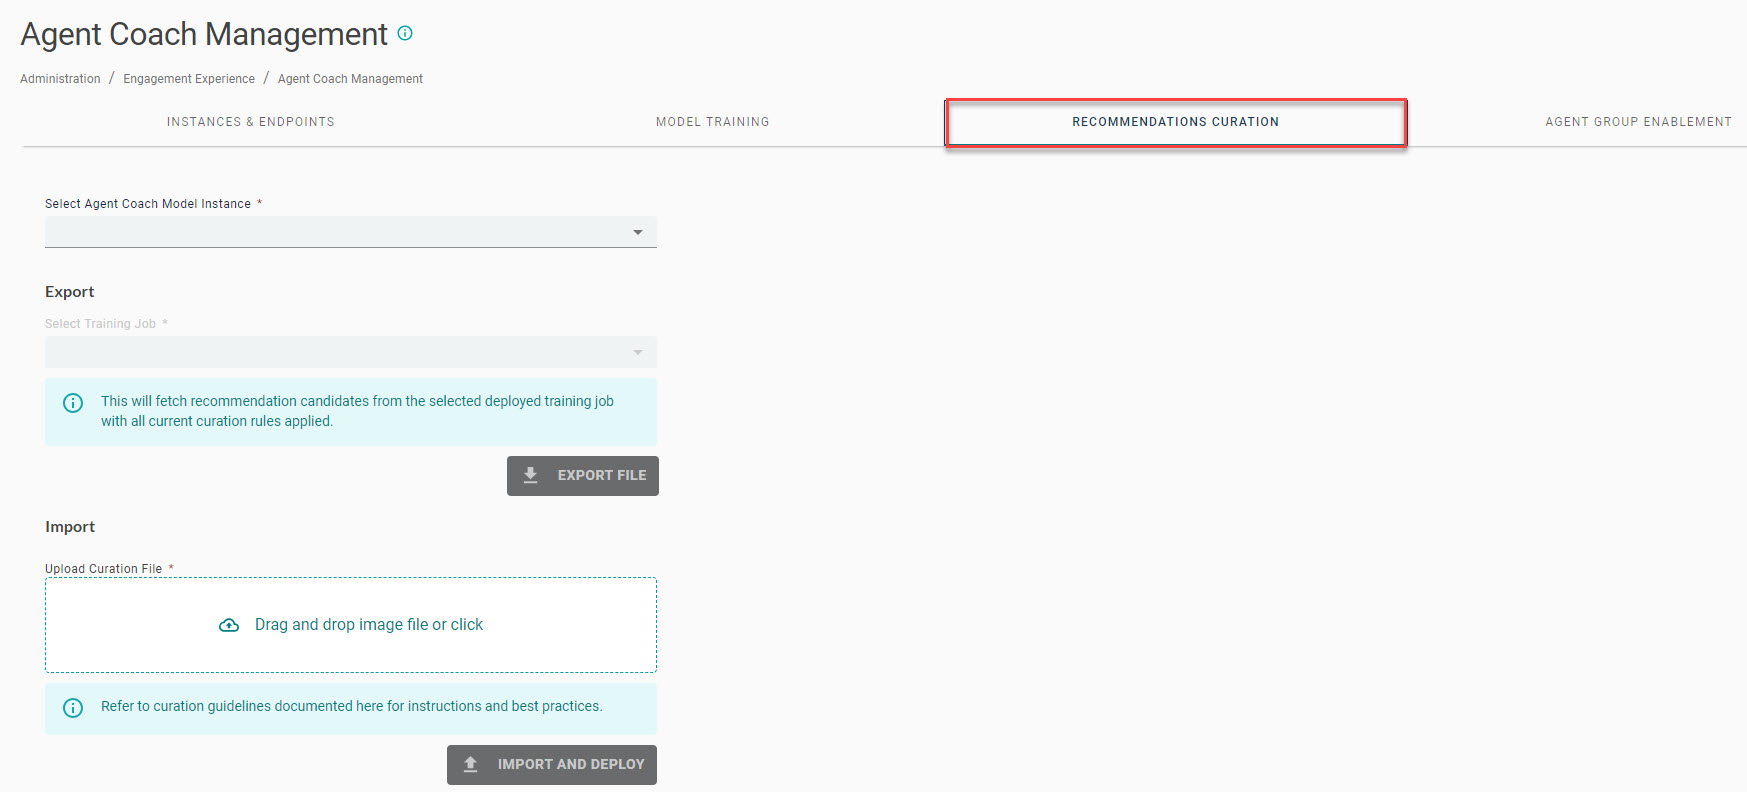This screenshot has width=1747, height=792.
Task: Expand the Agent Coach Model Instance dropdown arrow
Action: pyautogui.click(x=637, y=232)
